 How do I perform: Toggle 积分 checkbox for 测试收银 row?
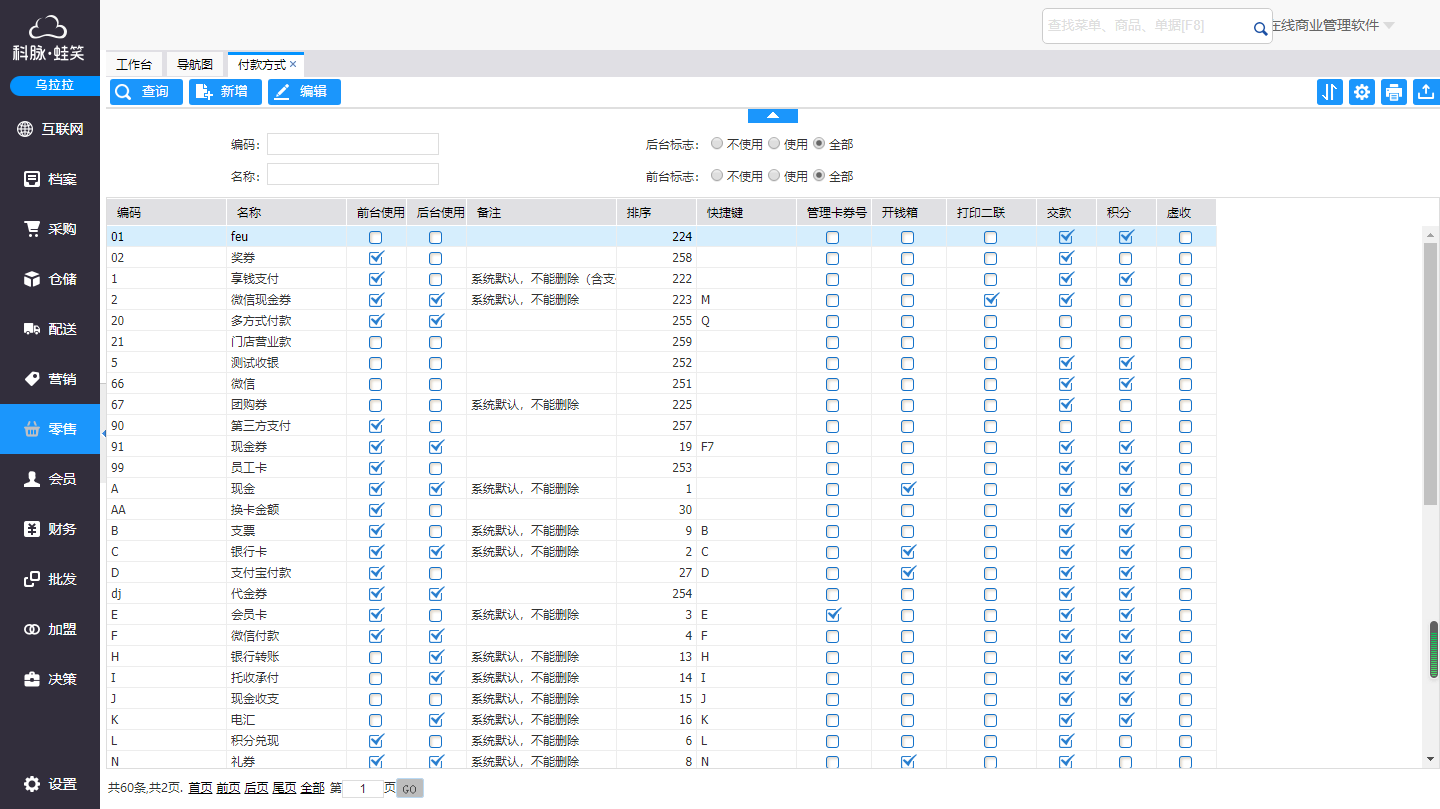coord(1126,363)
